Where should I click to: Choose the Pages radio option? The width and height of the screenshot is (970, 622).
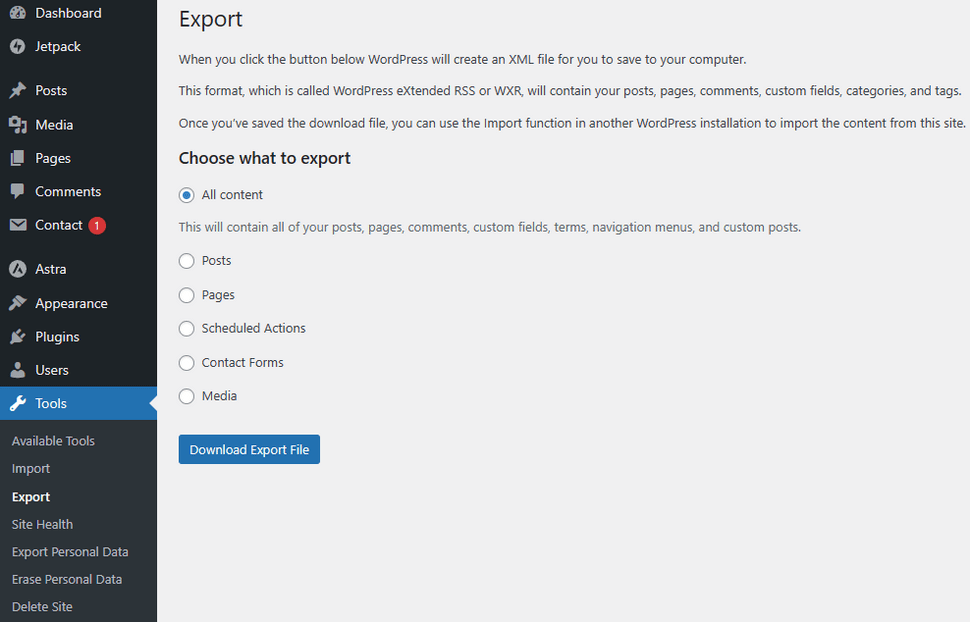[186, 295]
